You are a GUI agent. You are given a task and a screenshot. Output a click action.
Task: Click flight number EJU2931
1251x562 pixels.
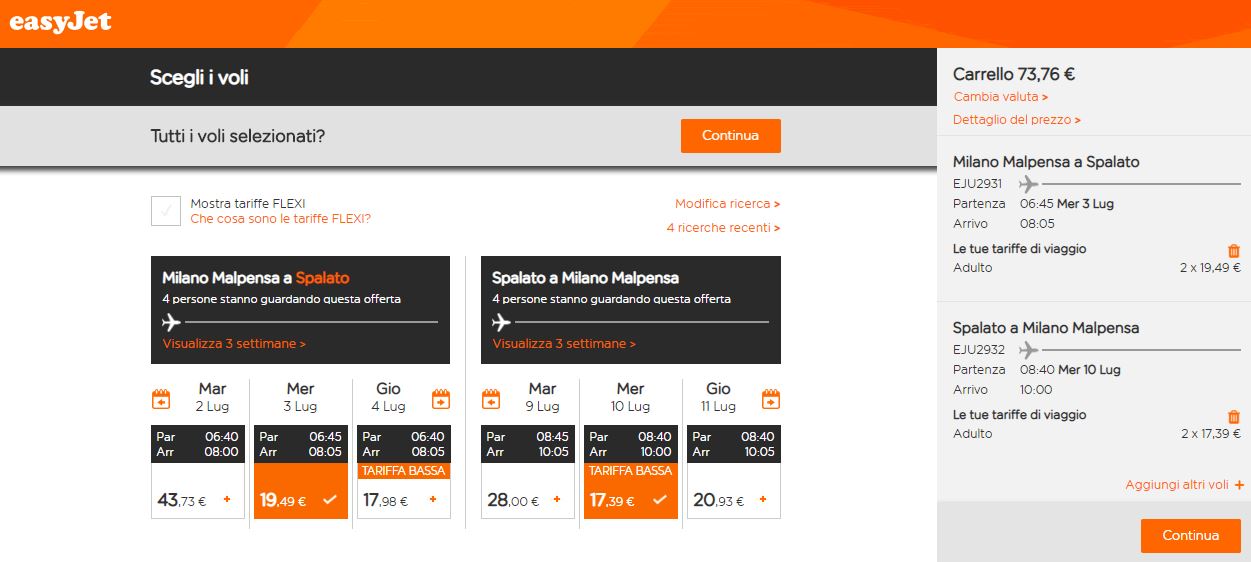[x=977, y=184]
